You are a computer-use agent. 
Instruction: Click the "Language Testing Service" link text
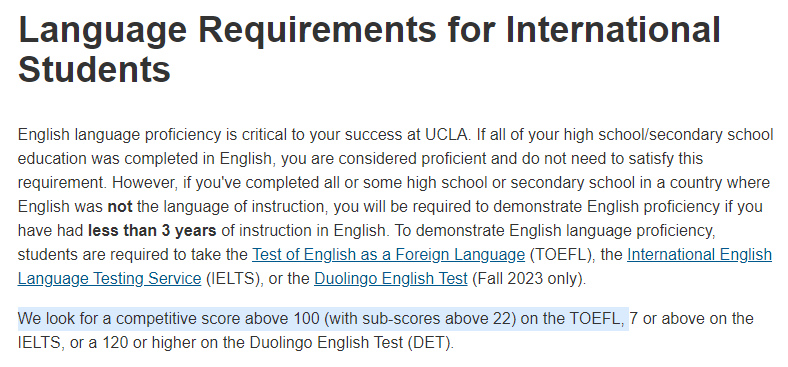pos(110,279)
